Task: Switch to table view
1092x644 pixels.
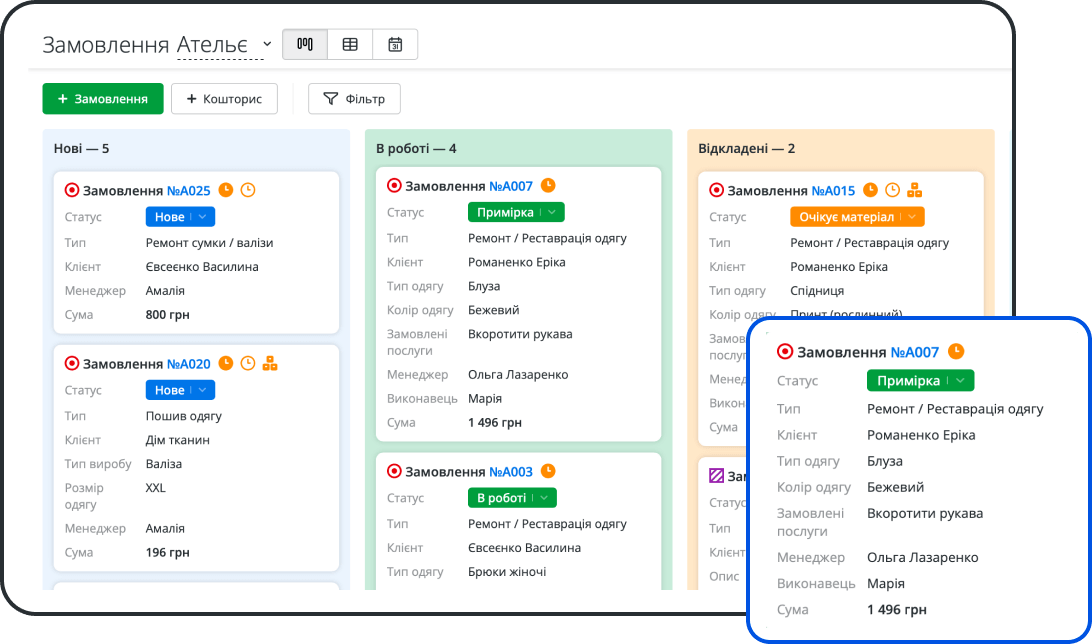Action: [350, 45]
